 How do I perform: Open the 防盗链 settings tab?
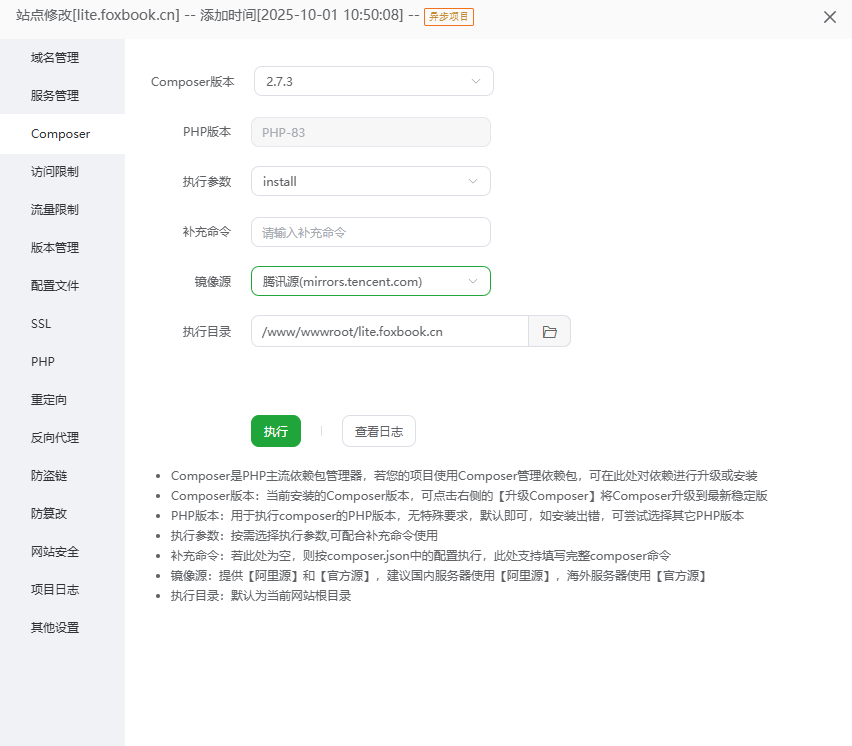[x=49, y=476]
